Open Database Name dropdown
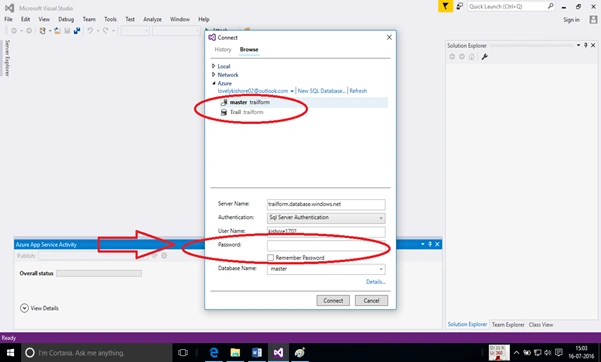 [x=381, y=269]
